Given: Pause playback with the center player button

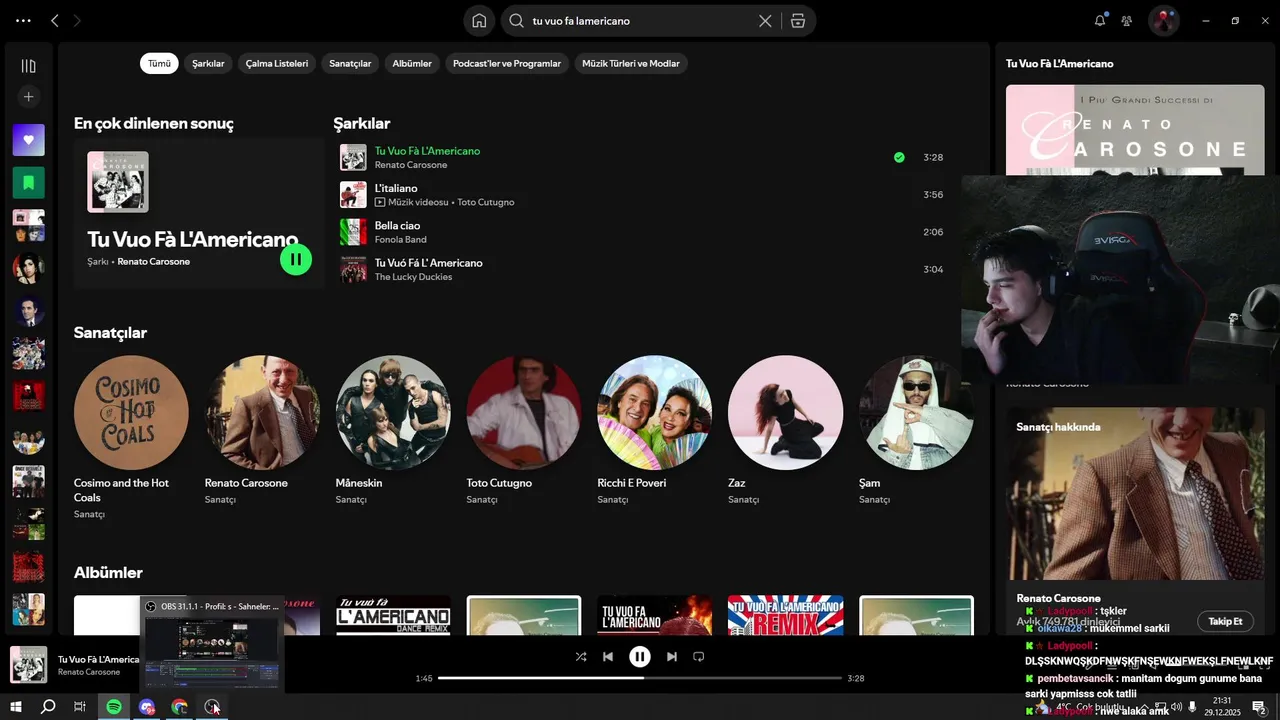Looking at the screenshot, I should (x=640, y=657).
